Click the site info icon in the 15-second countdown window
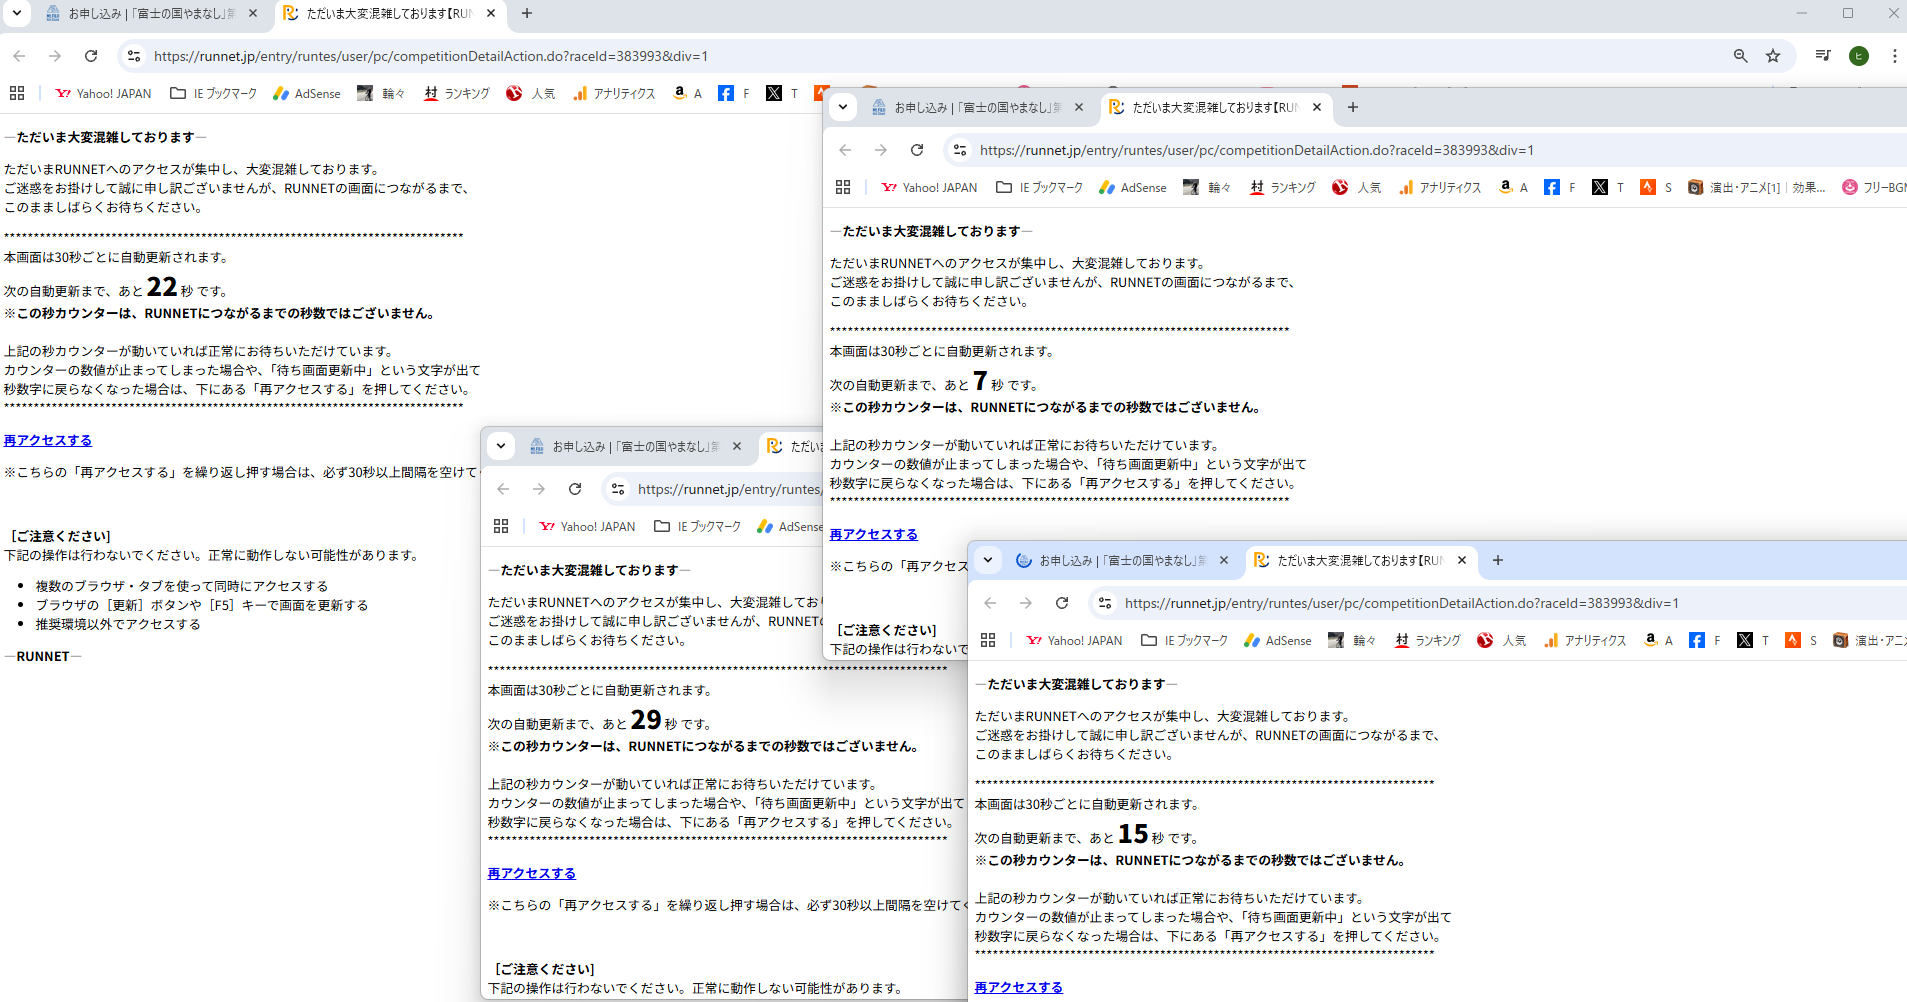 click(x=1105, y=603)
